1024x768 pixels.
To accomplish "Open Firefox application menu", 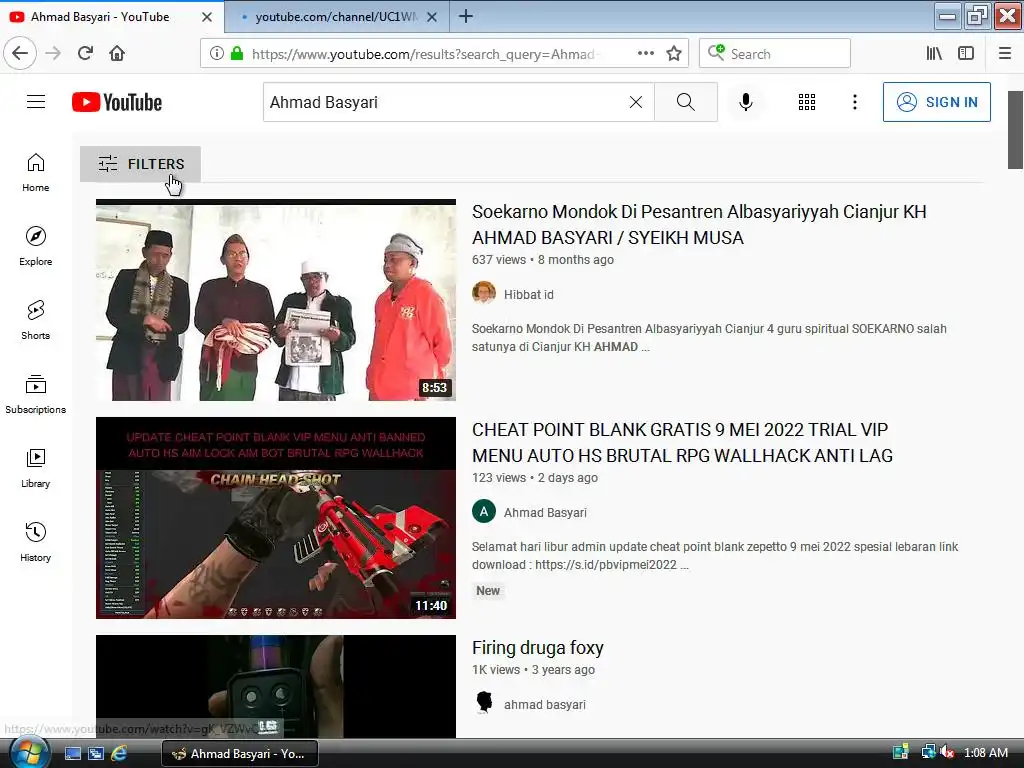I will click(x=1005, y=54).
